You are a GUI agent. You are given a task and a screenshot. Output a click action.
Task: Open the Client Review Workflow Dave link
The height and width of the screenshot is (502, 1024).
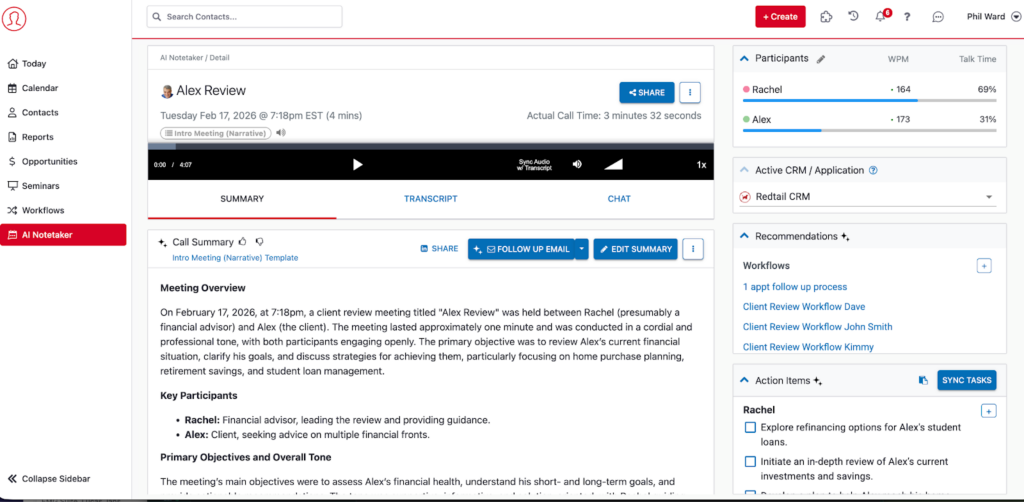803,307
